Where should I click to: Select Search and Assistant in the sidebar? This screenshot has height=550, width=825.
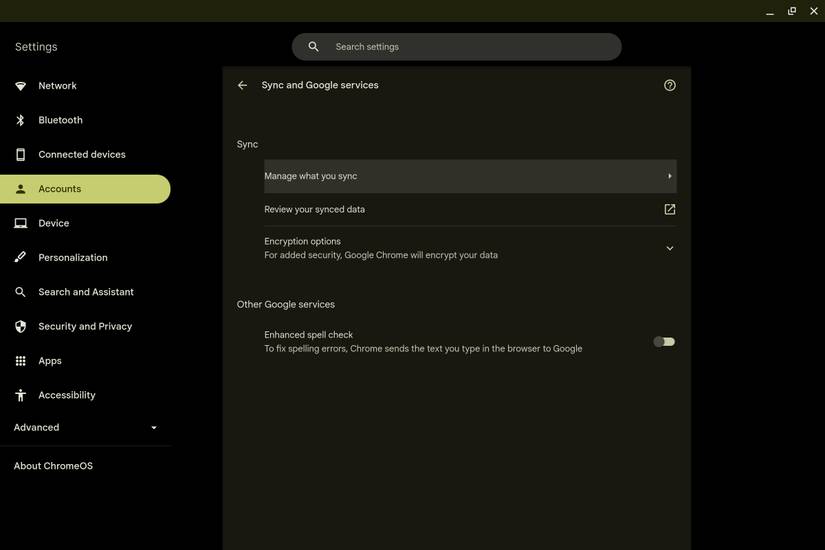[86, 292]
